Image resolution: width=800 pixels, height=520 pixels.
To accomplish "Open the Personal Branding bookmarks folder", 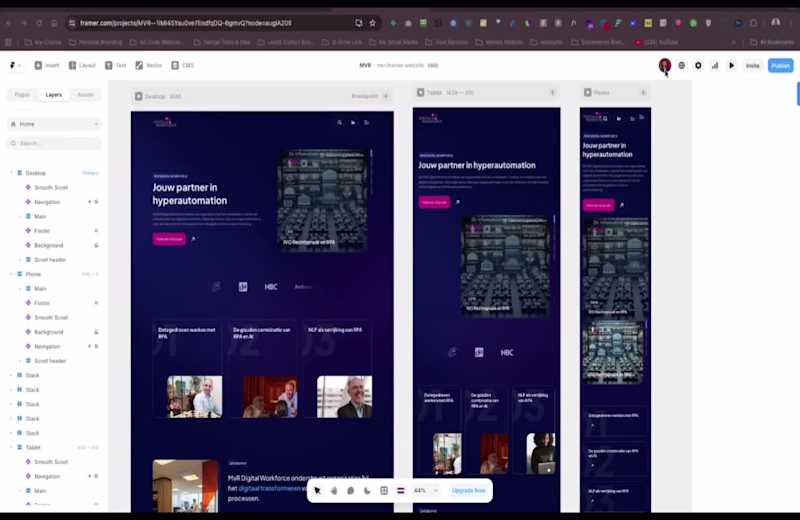I will 95,42.
